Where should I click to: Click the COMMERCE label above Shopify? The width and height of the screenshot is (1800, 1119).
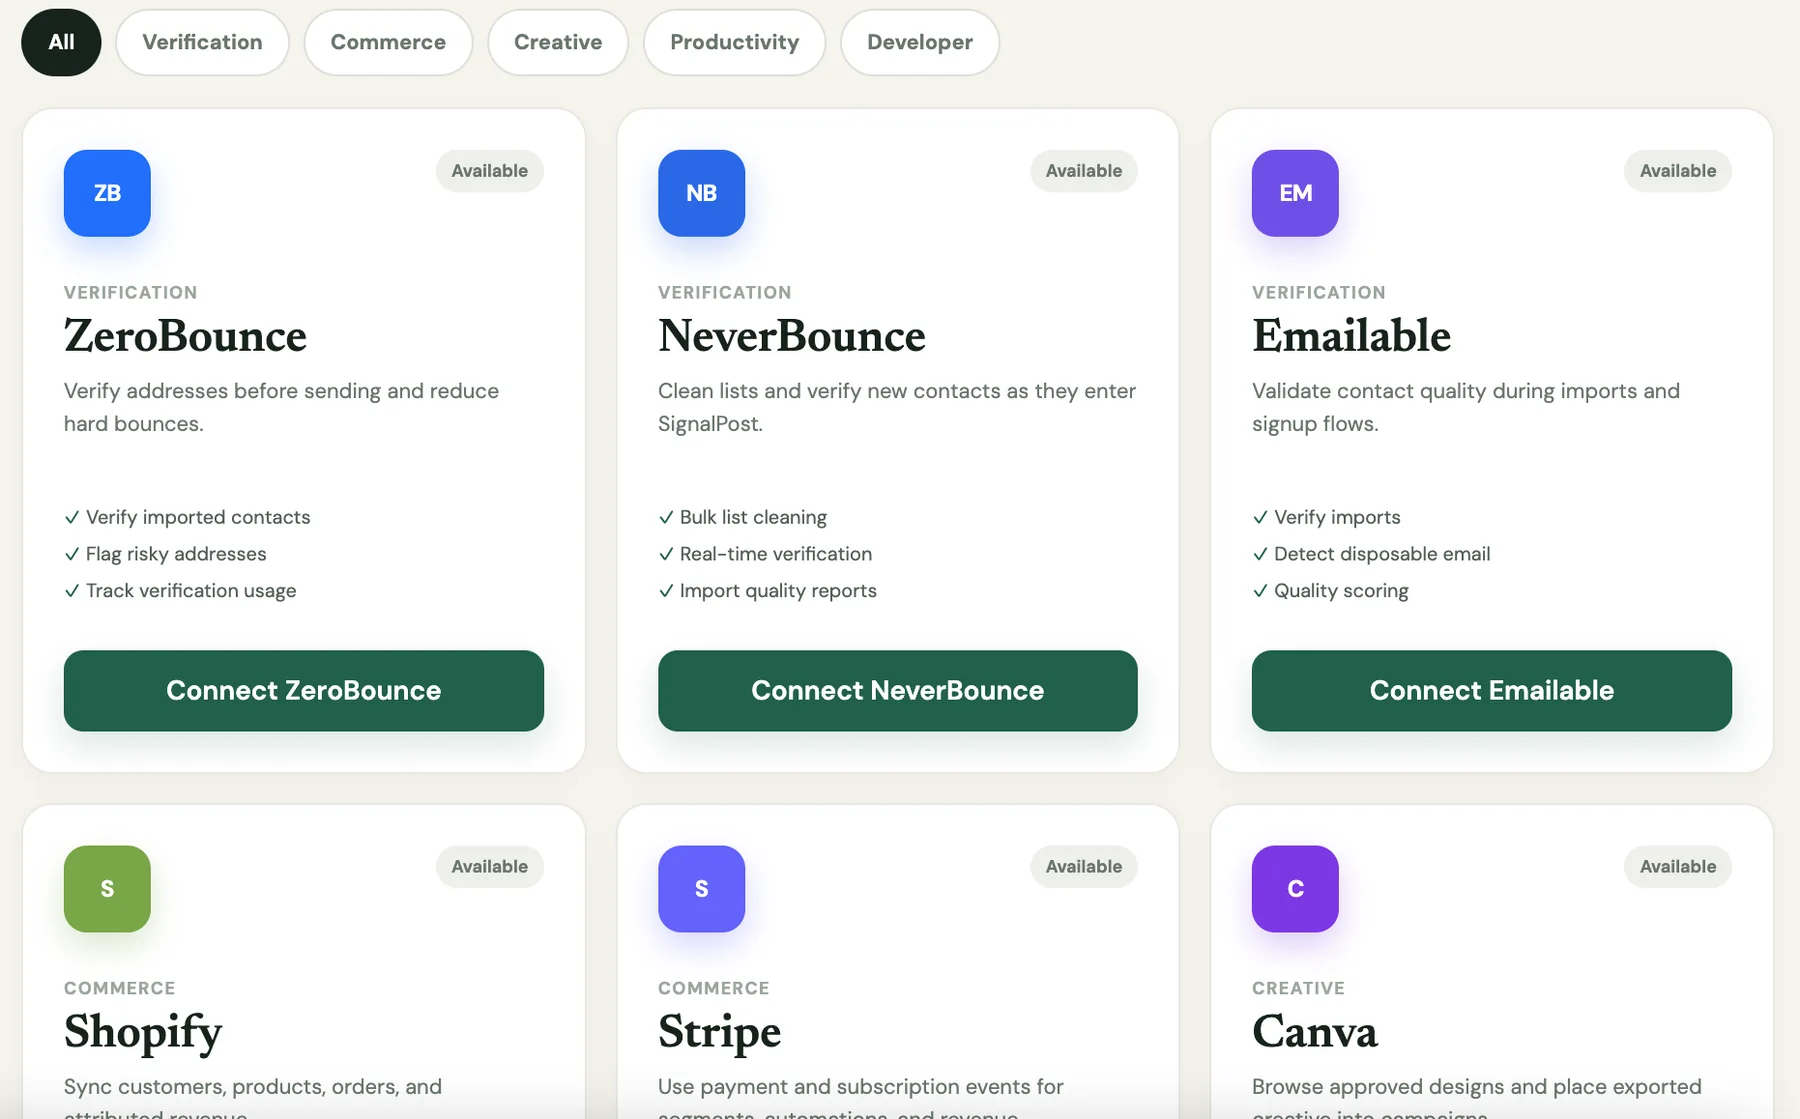coord(120,989)
